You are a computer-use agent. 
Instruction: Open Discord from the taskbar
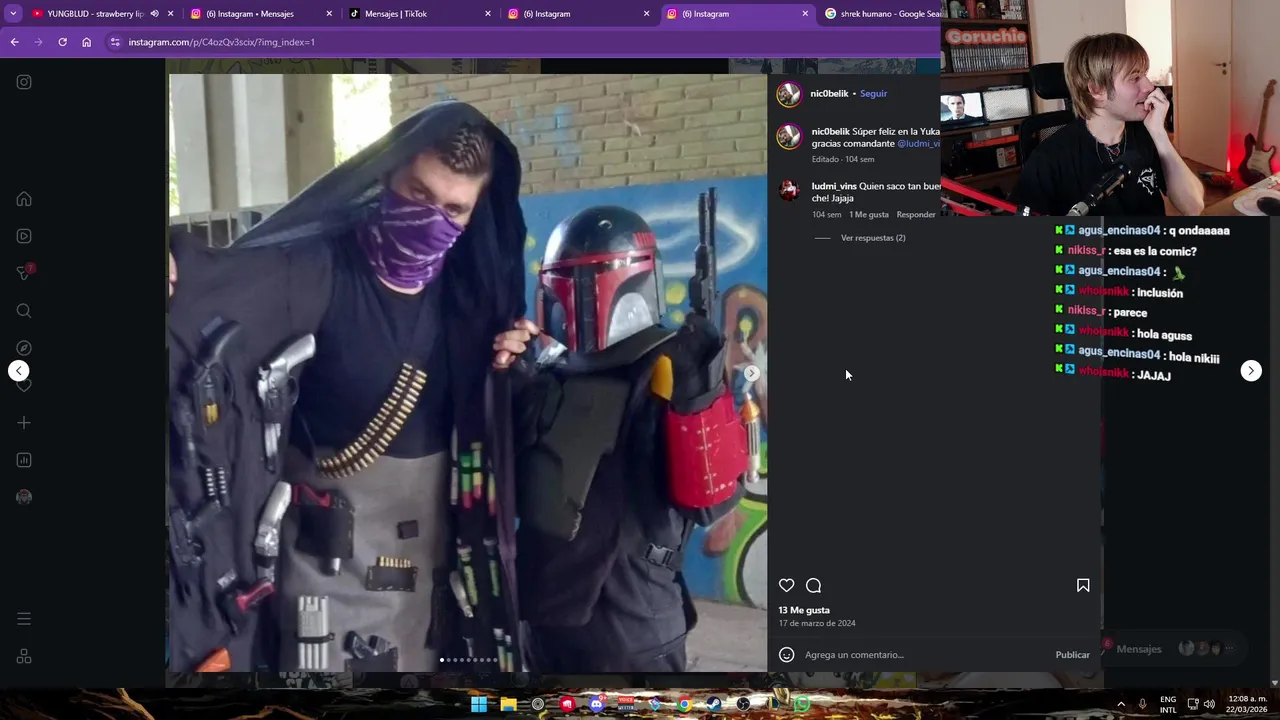pos(596,704)
